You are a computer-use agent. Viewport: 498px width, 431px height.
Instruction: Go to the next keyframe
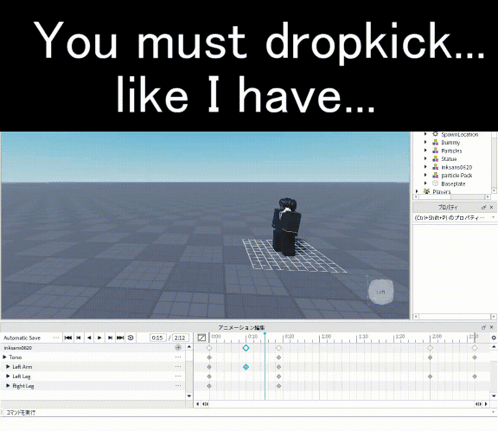[x=110, y=338]
